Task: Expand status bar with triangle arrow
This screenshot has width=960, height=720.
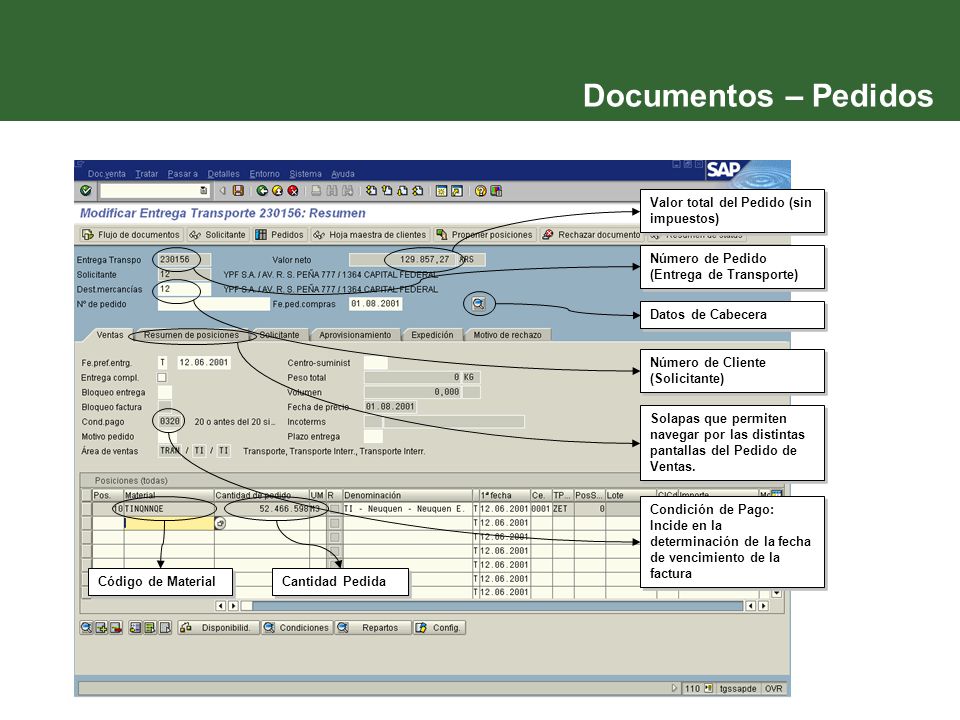Action: (x=674, y=688)
